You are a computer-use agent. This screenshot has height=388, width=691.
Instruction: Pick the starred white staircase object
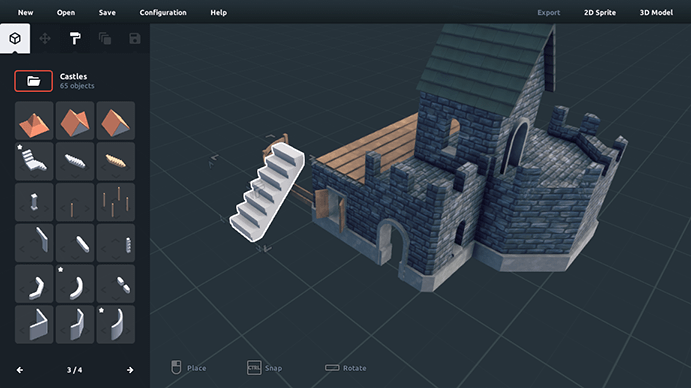[x=34, y=161]
